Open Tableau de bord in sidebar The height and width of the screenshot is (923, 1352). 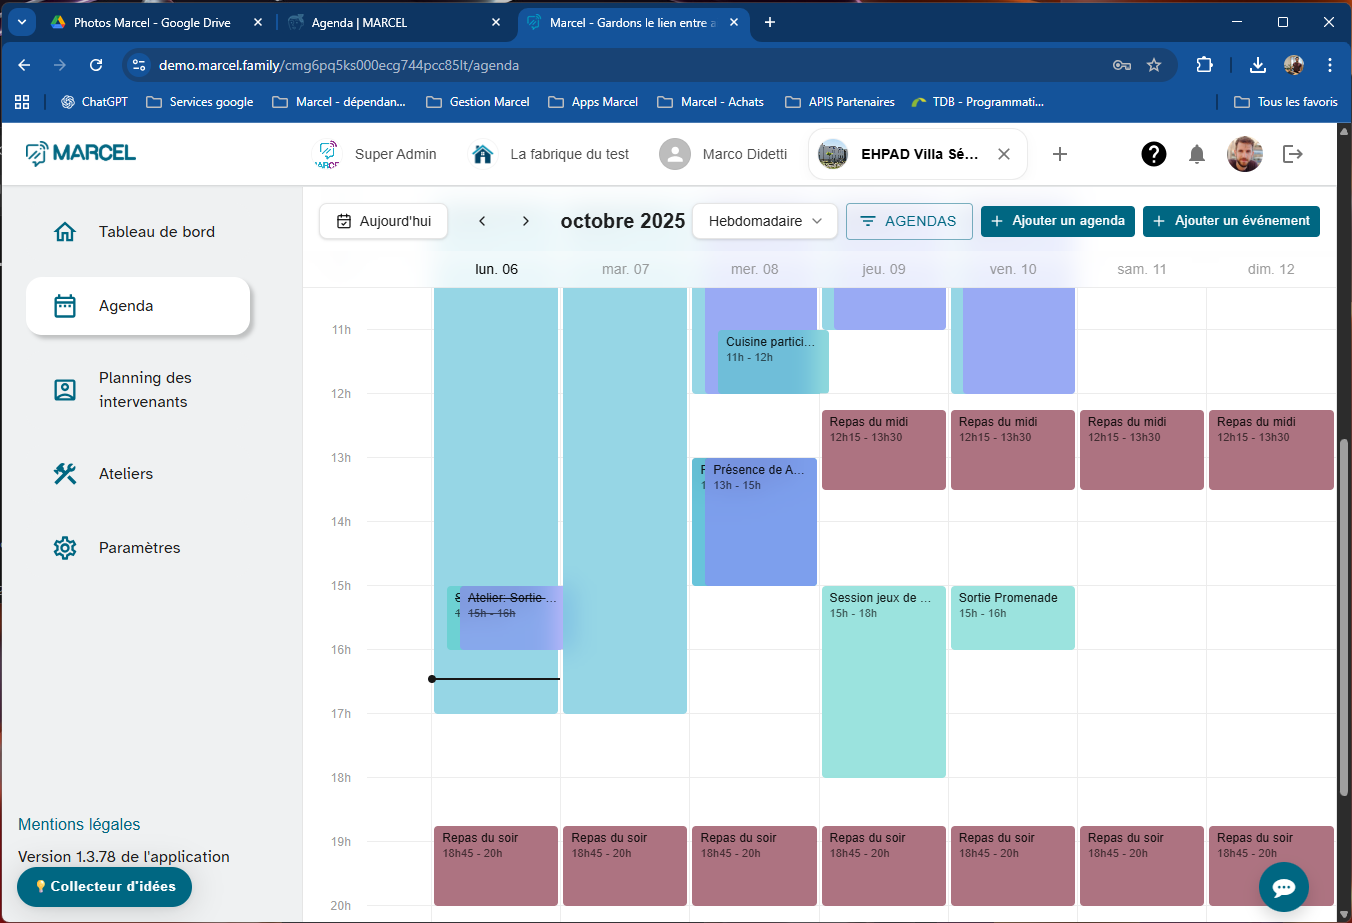(x=156, y=232)
